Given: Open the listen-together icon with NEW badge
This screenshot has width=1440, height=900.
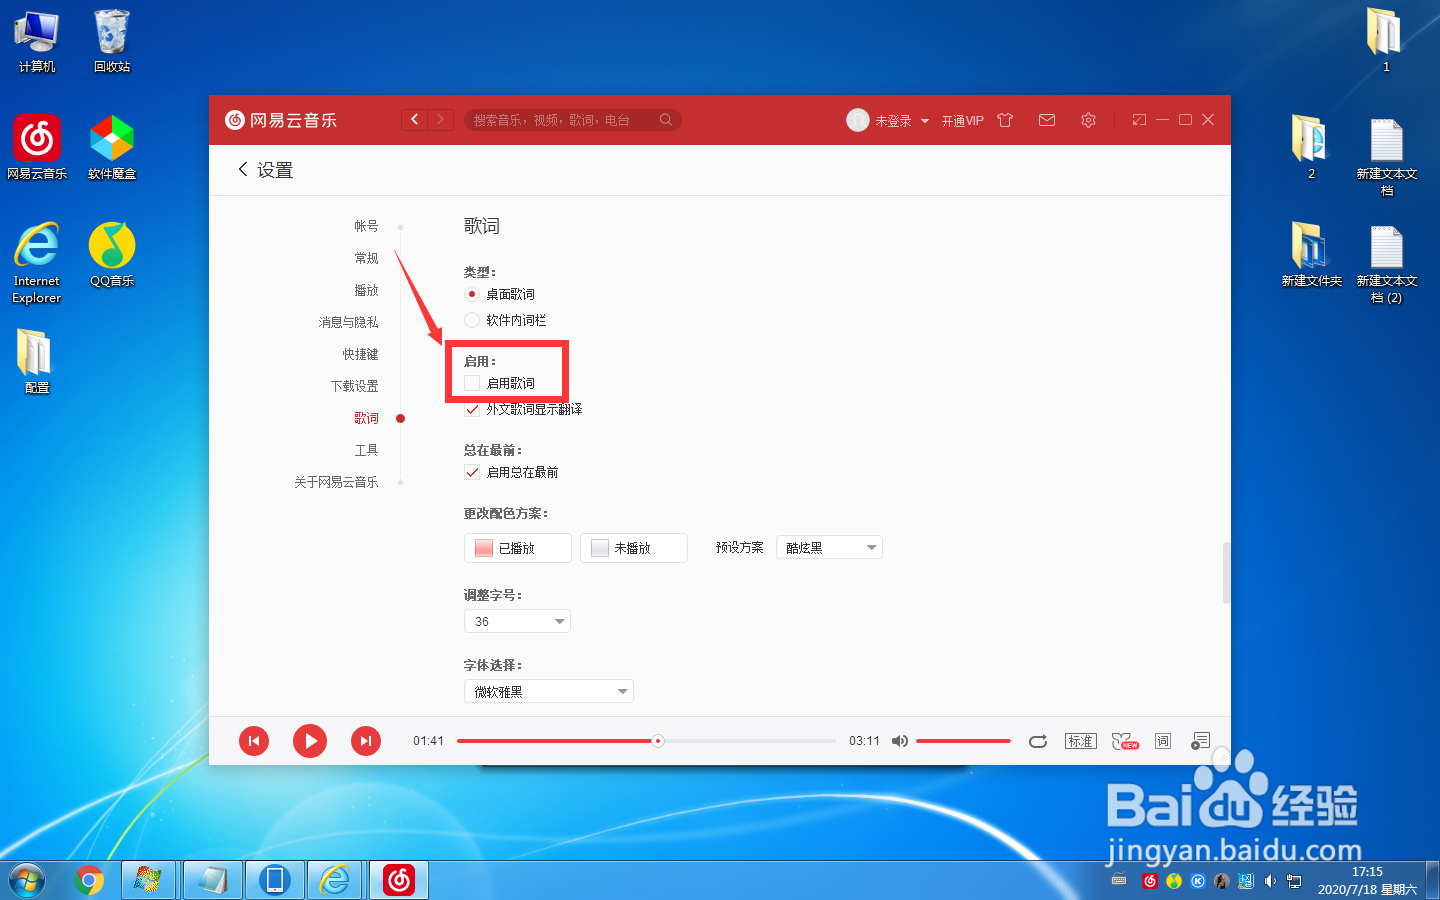Looking at the screenshot, I should pyautogui.click(x=1125, y=741).
